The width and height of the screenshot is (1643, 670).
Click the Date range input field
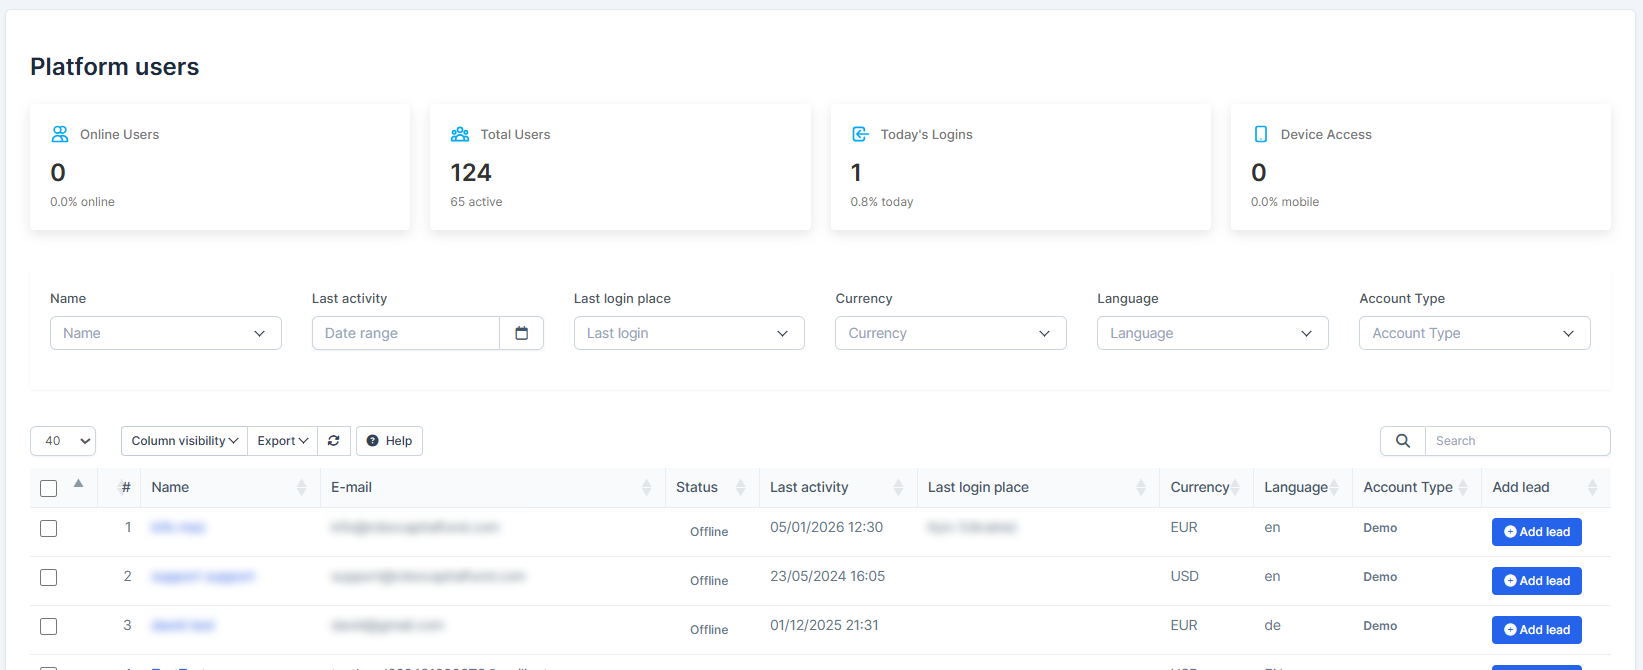click(406, 333)
